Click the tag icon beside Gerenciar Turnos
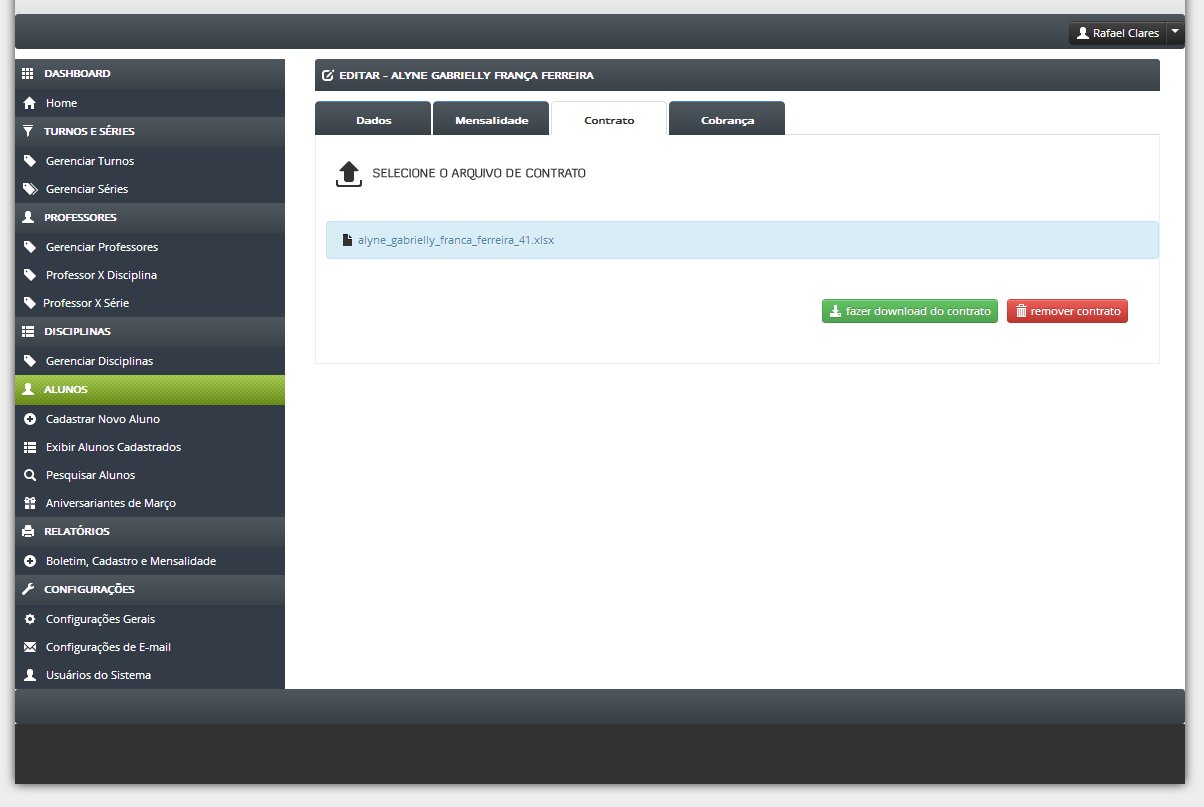This screenshot has width=1204, height=807. pos(29,161)
